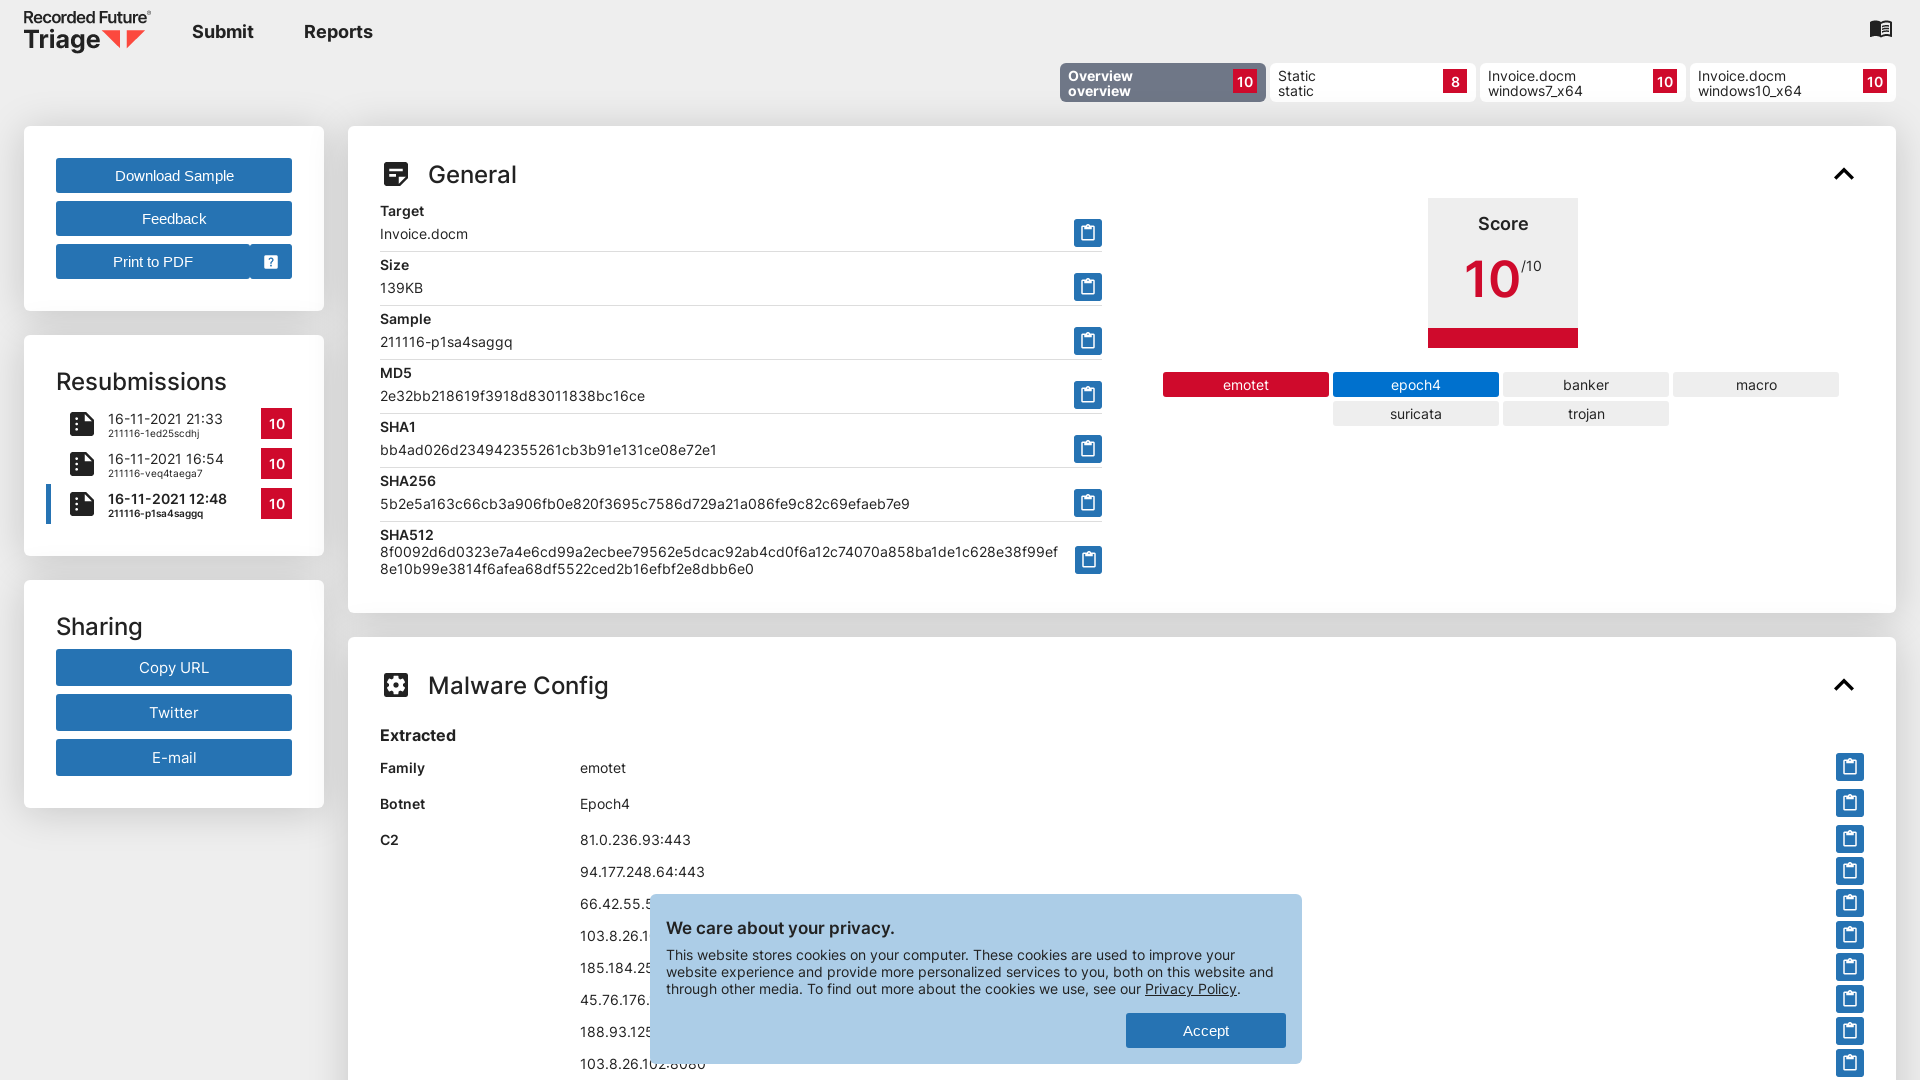Screen dimensions: 1920x1080
Task: Copy the SHA256 hash value
Action: (x=1088, y=503)
